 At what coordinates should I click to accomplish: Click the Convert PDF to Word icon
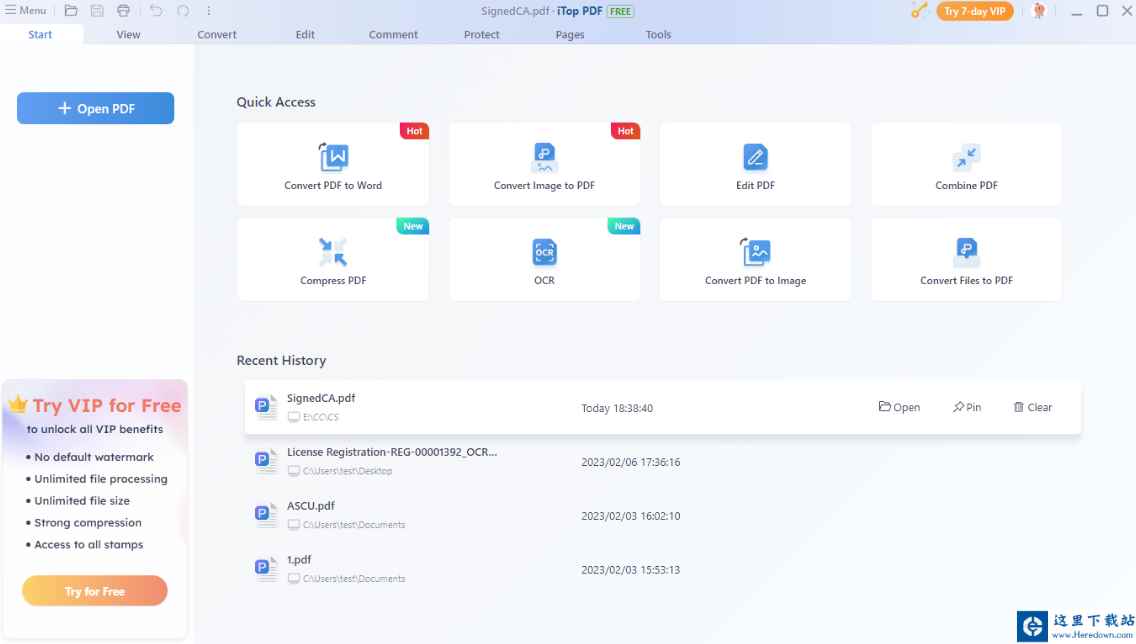333,157
